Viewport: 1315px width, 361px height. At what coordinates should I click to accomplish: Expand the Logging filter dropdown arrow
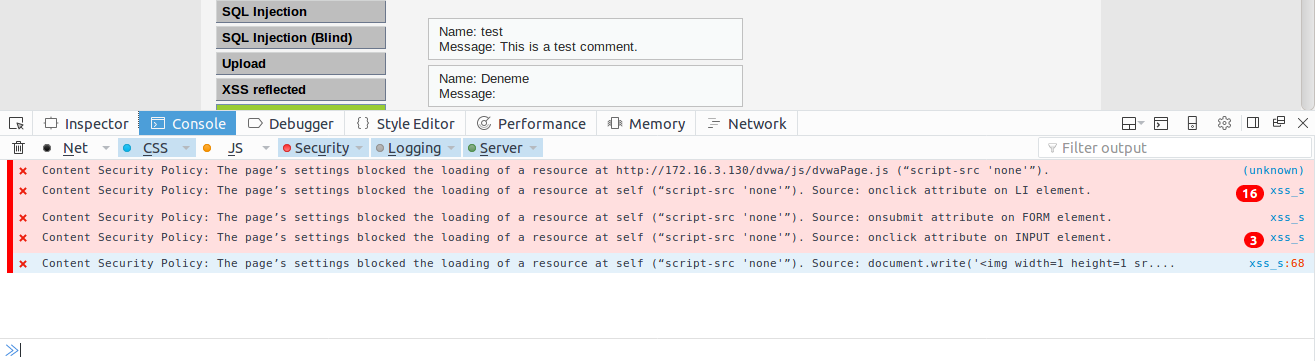click(x=452, y=148)
